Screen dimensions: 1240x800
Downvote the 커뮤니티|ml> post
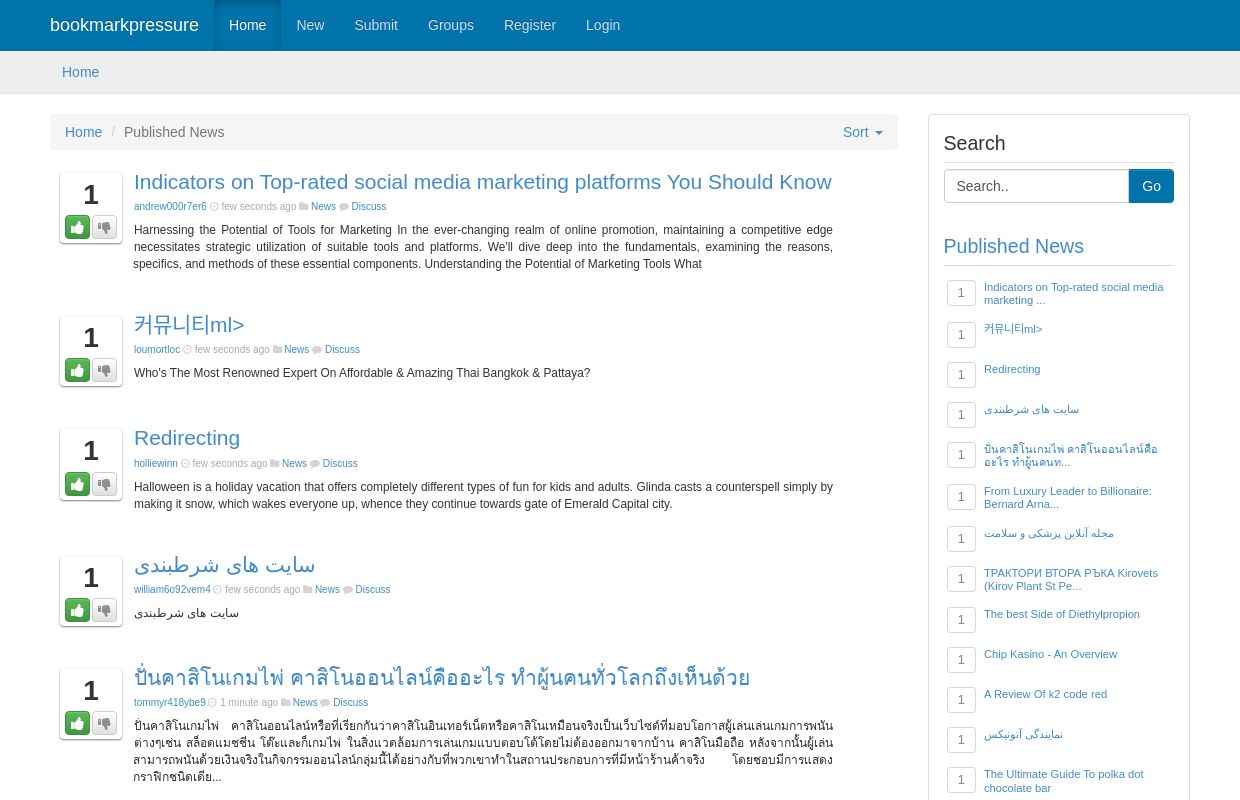click(104, 370)
